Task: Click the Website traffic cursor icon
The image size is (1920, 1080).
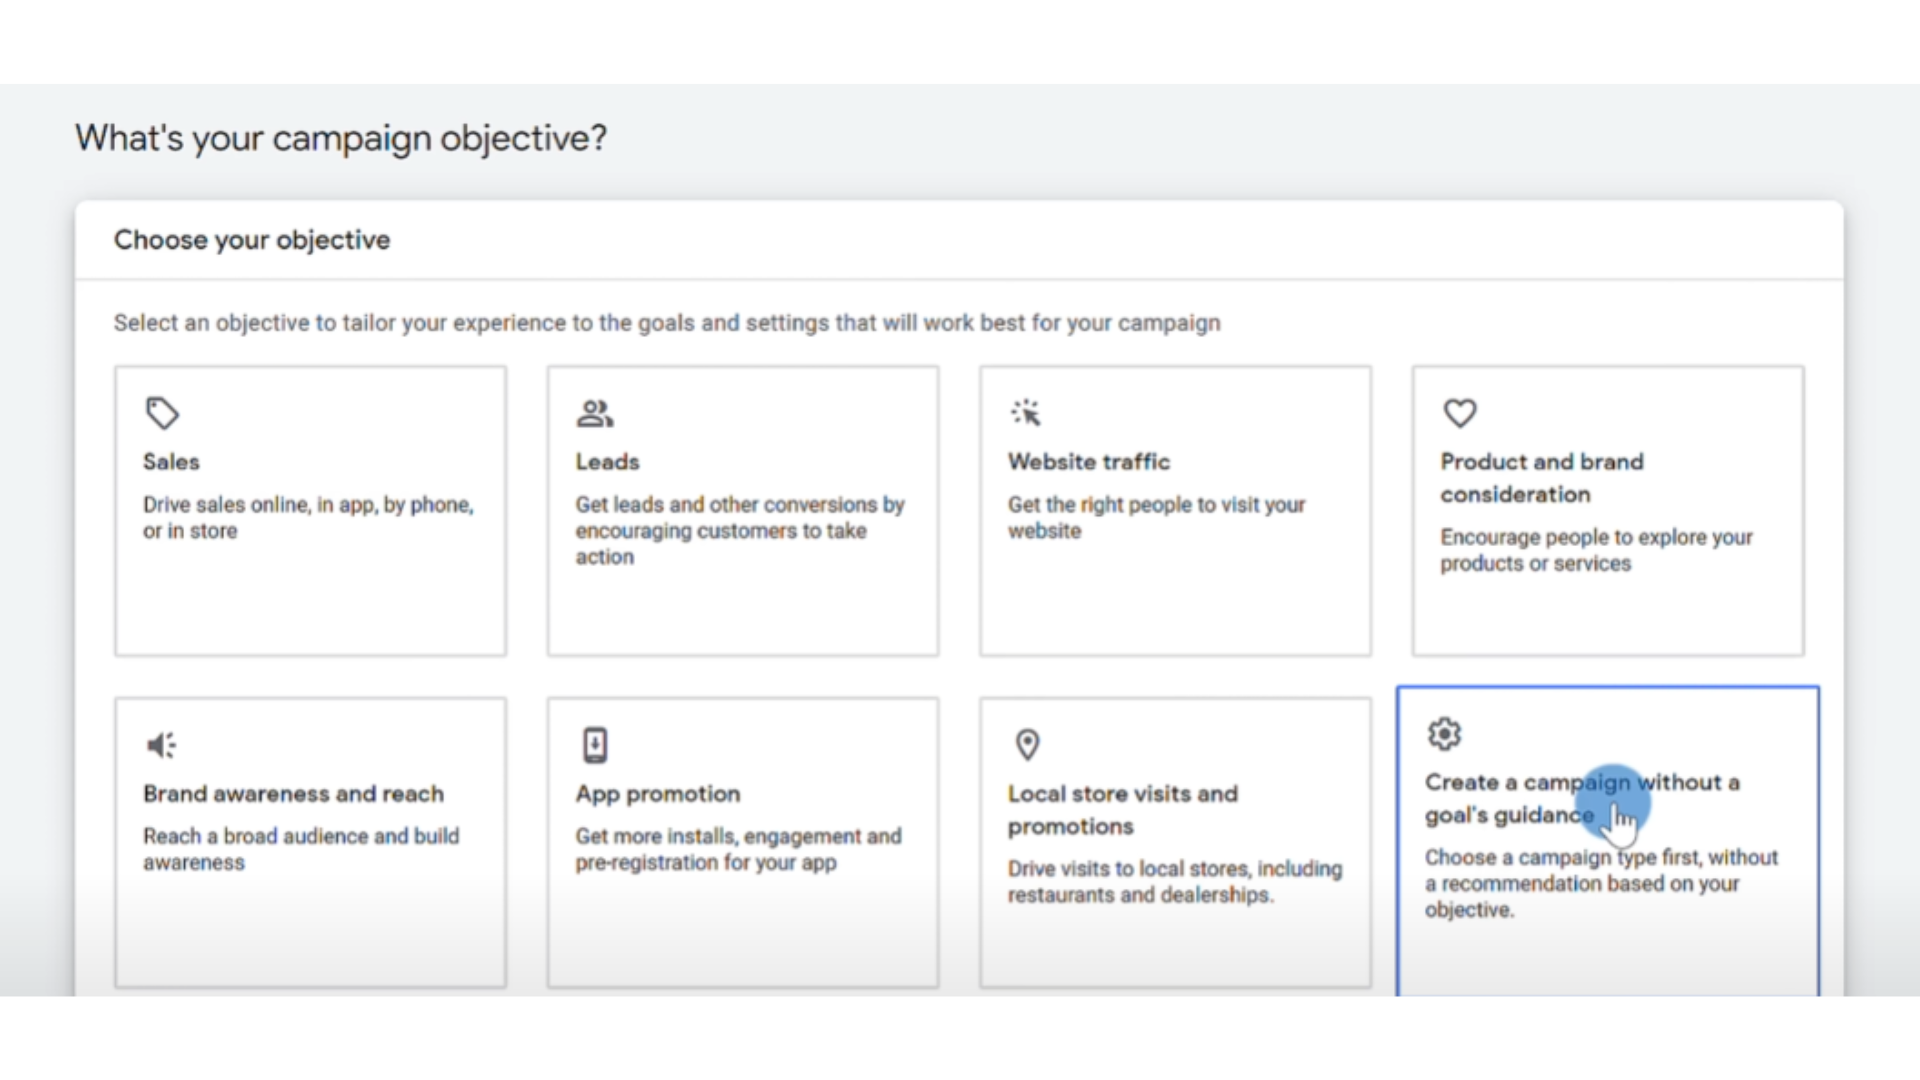Action: [x=1027, y=412]
